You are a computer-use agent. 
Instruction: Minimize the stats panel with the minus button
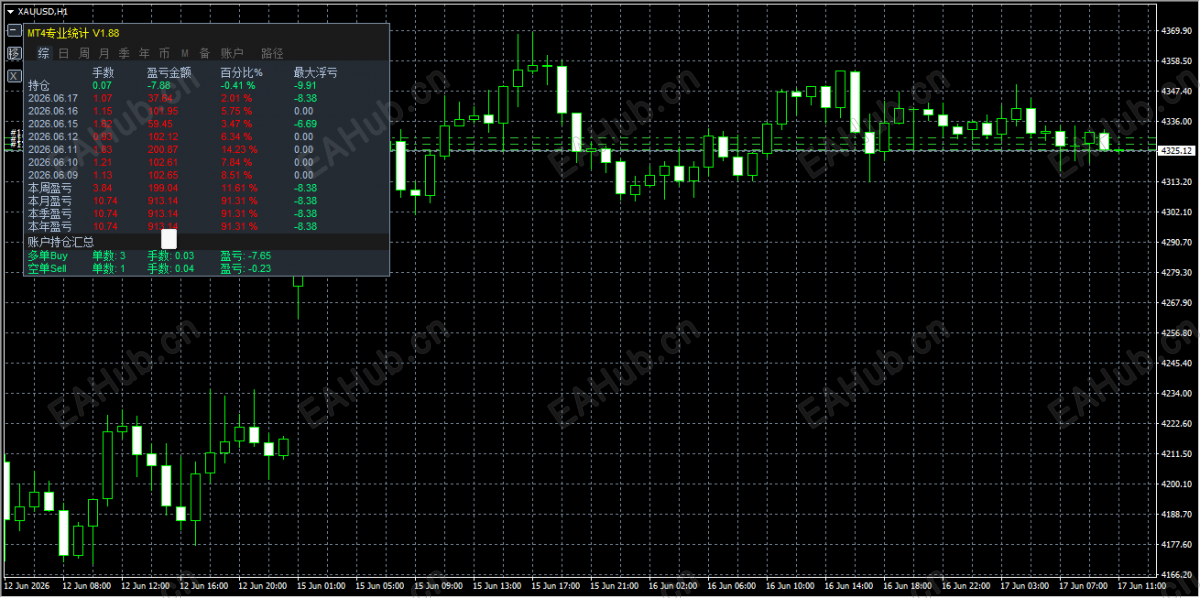tap(14, 32)
